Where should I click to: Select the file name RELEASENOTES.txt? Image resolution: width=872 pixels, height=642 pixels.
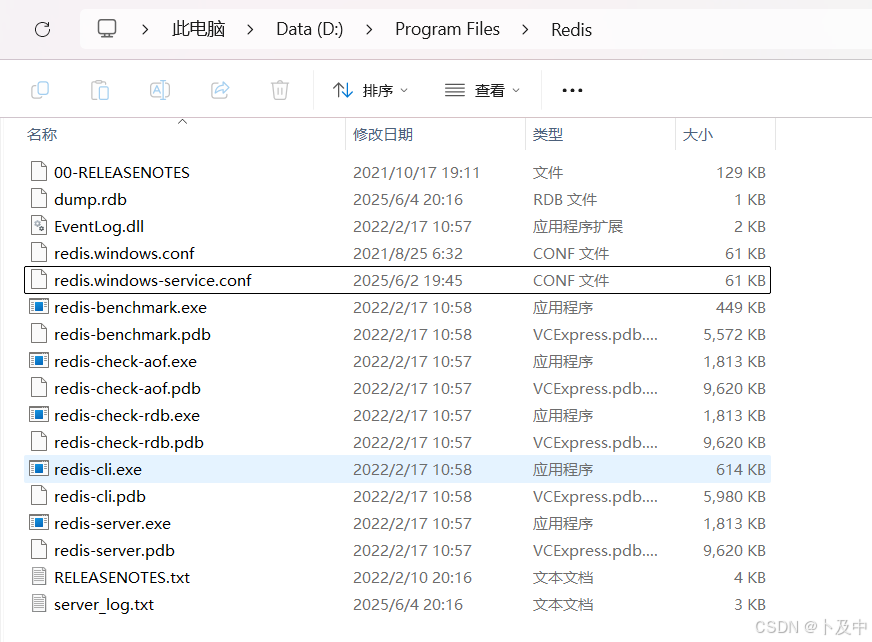(x=122, y=577)
